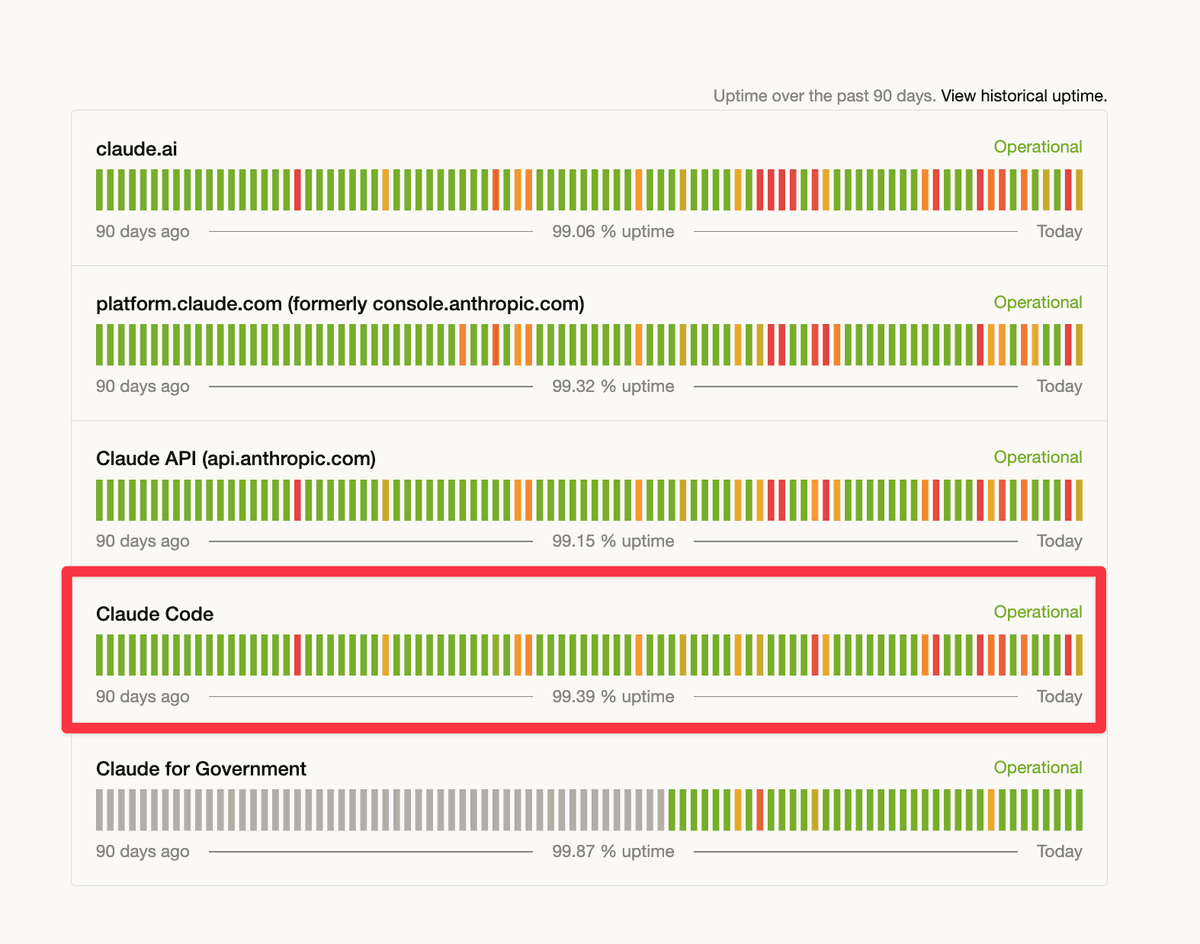The width and height of the screenshot is (1200, 944).
Task: Click today's uptime bar for claude.ai
Action: click(1079, 190)
